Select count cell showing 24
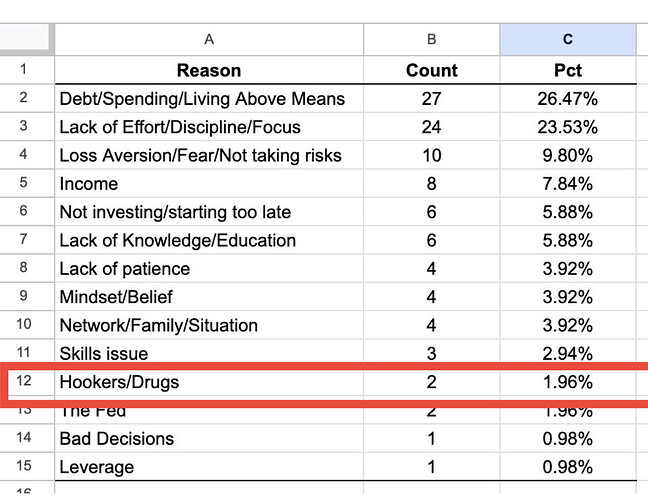This screenshot has width=648, height=500. [x=431, y=127]
